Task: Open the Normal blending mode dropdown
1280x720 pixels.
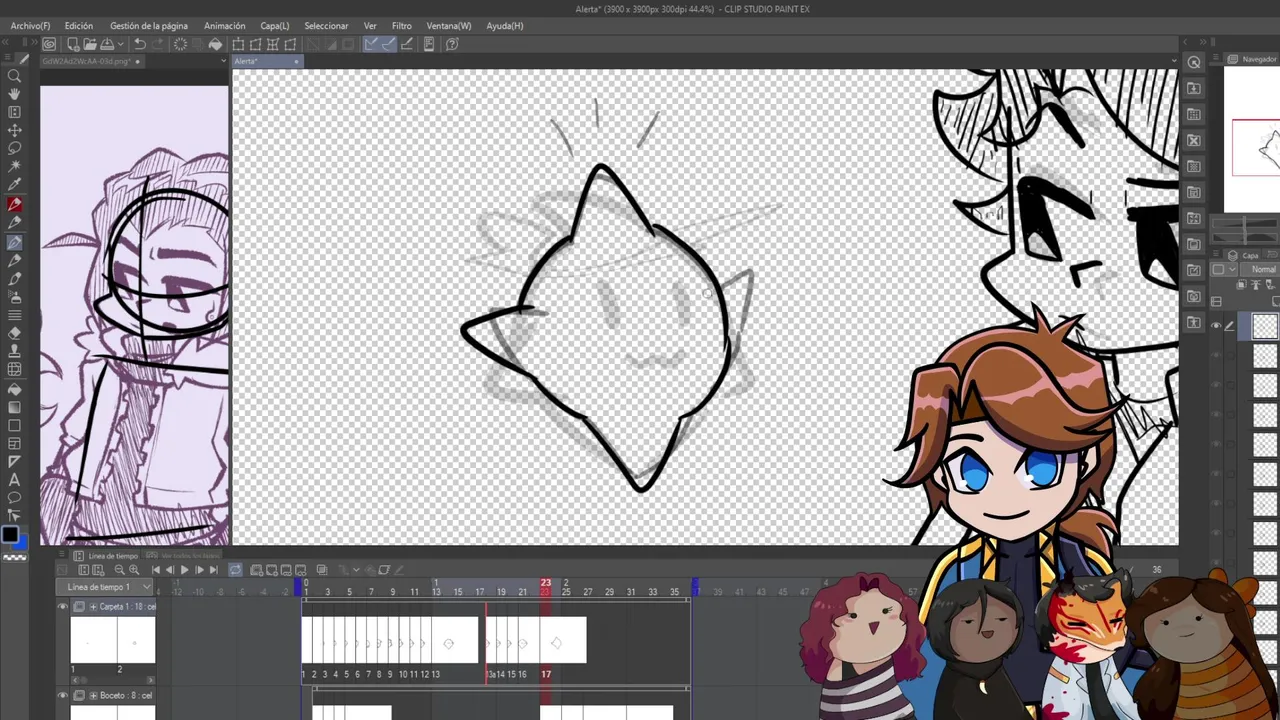Action: click(x=1263, y=270)
